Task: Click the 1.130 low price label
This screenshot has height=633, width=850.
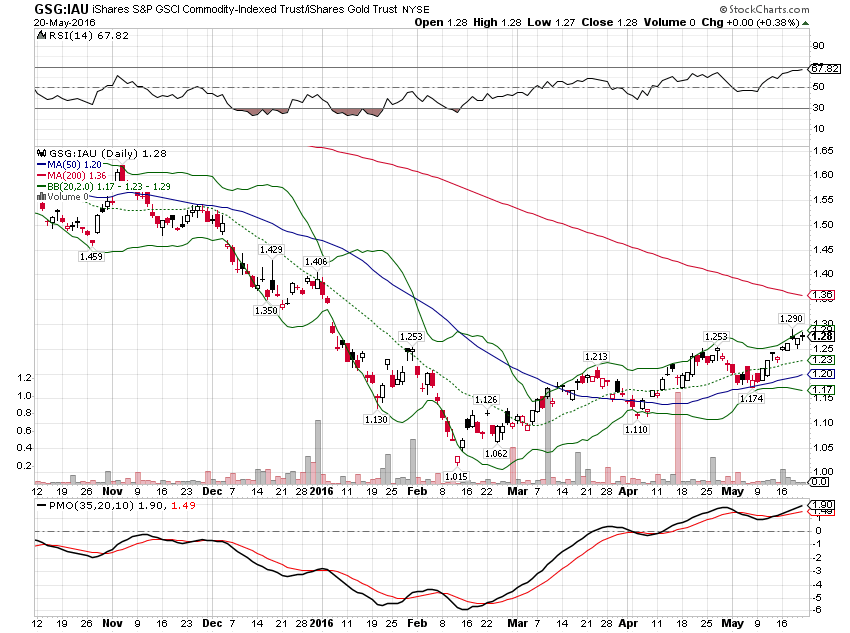Action: coord(376,419)
